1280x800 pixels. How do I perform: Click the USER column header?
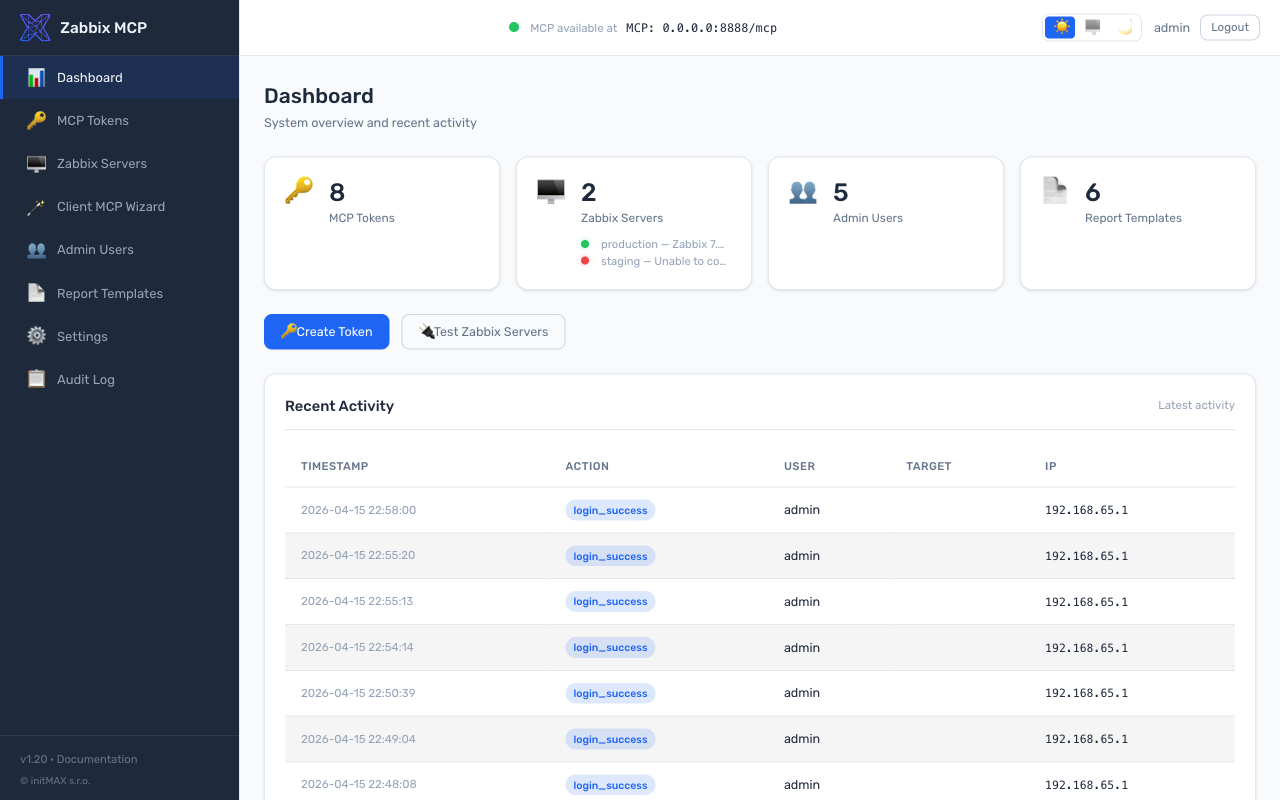799,466
